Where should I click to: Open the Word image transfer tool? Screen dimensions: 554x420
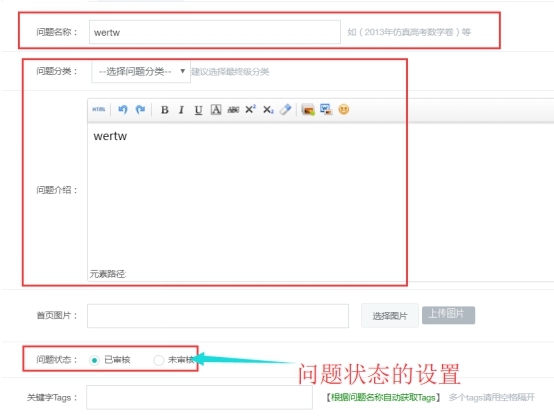(326, 110)
